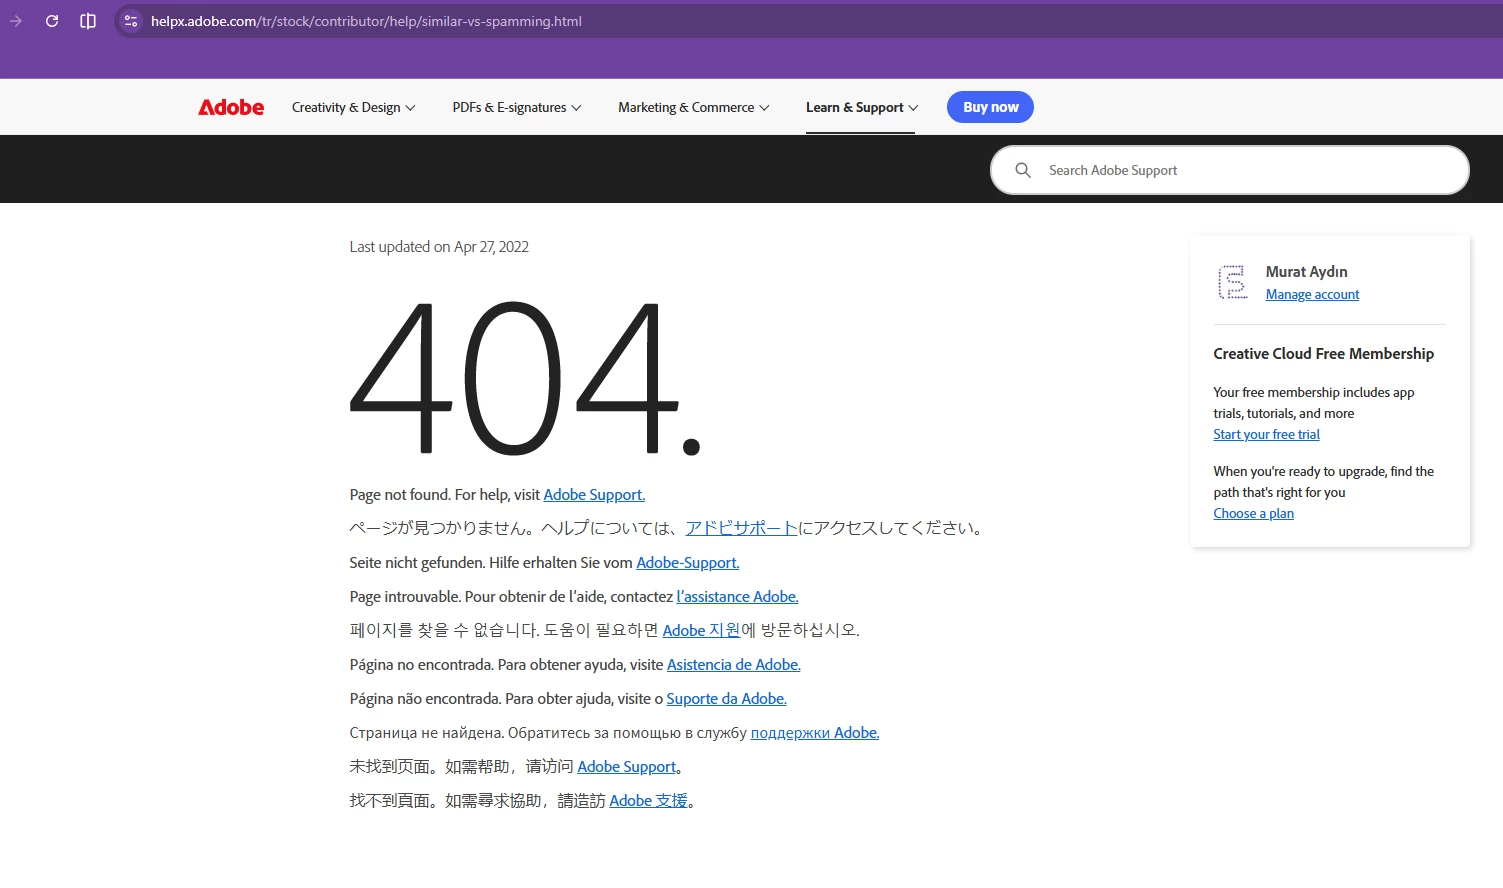
Task: Open the Choose a plan link
Action: tap(1253, 514)
